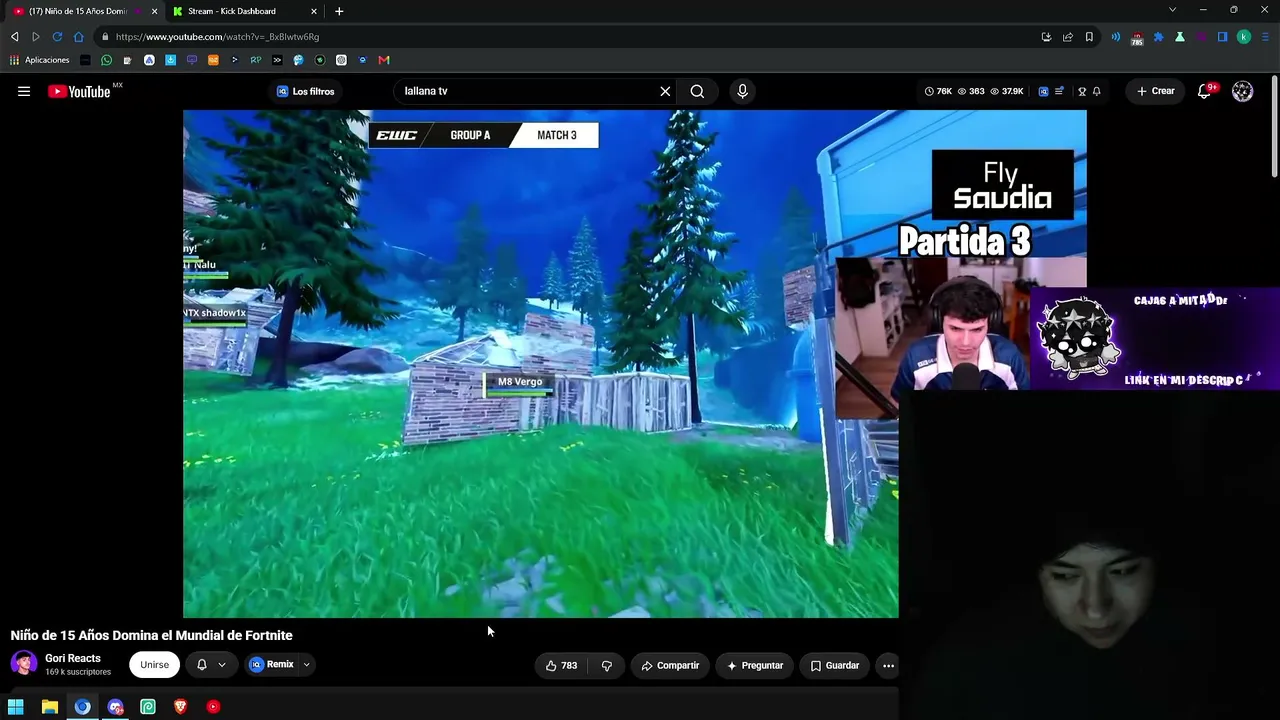Open the YouTube notifications bell

(x=1205, y=91)
